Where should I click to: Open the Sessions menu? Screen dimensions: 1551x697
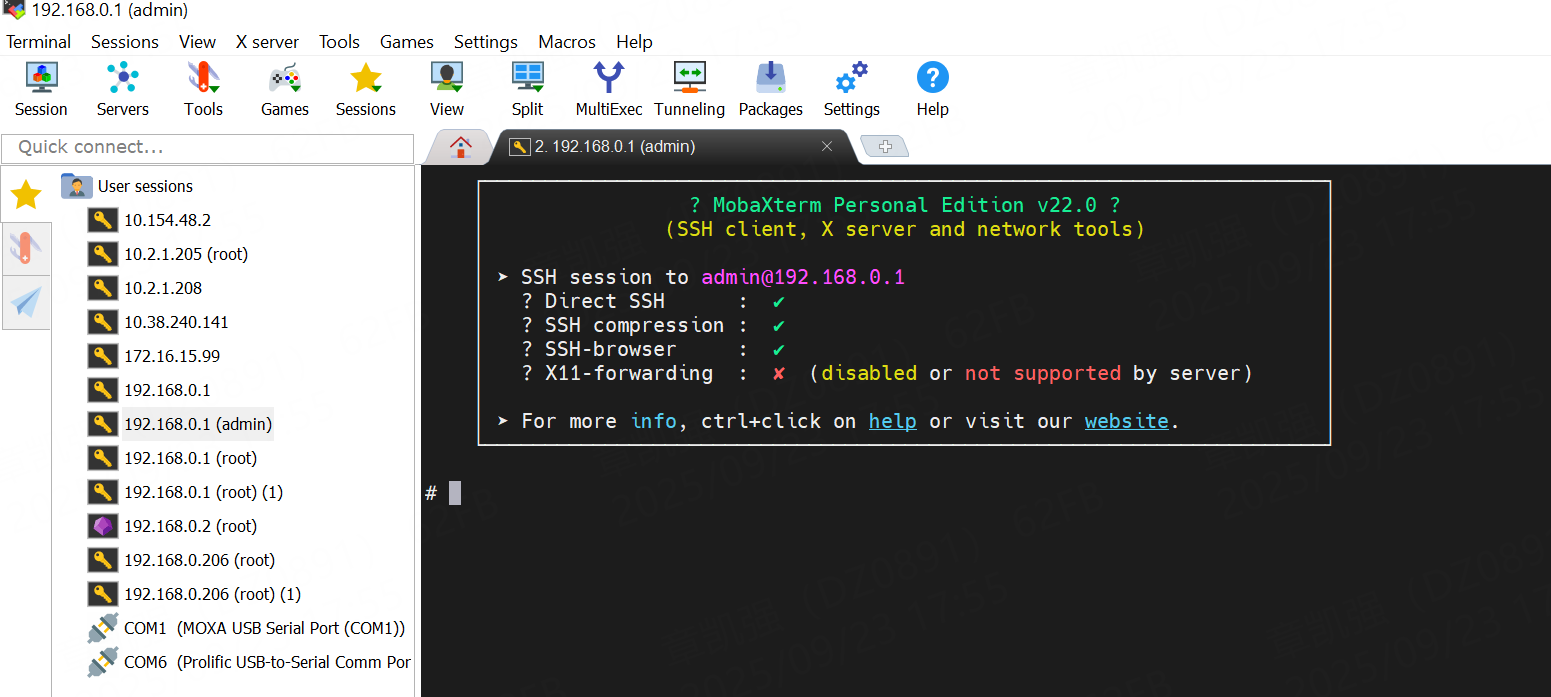point(125,42)
